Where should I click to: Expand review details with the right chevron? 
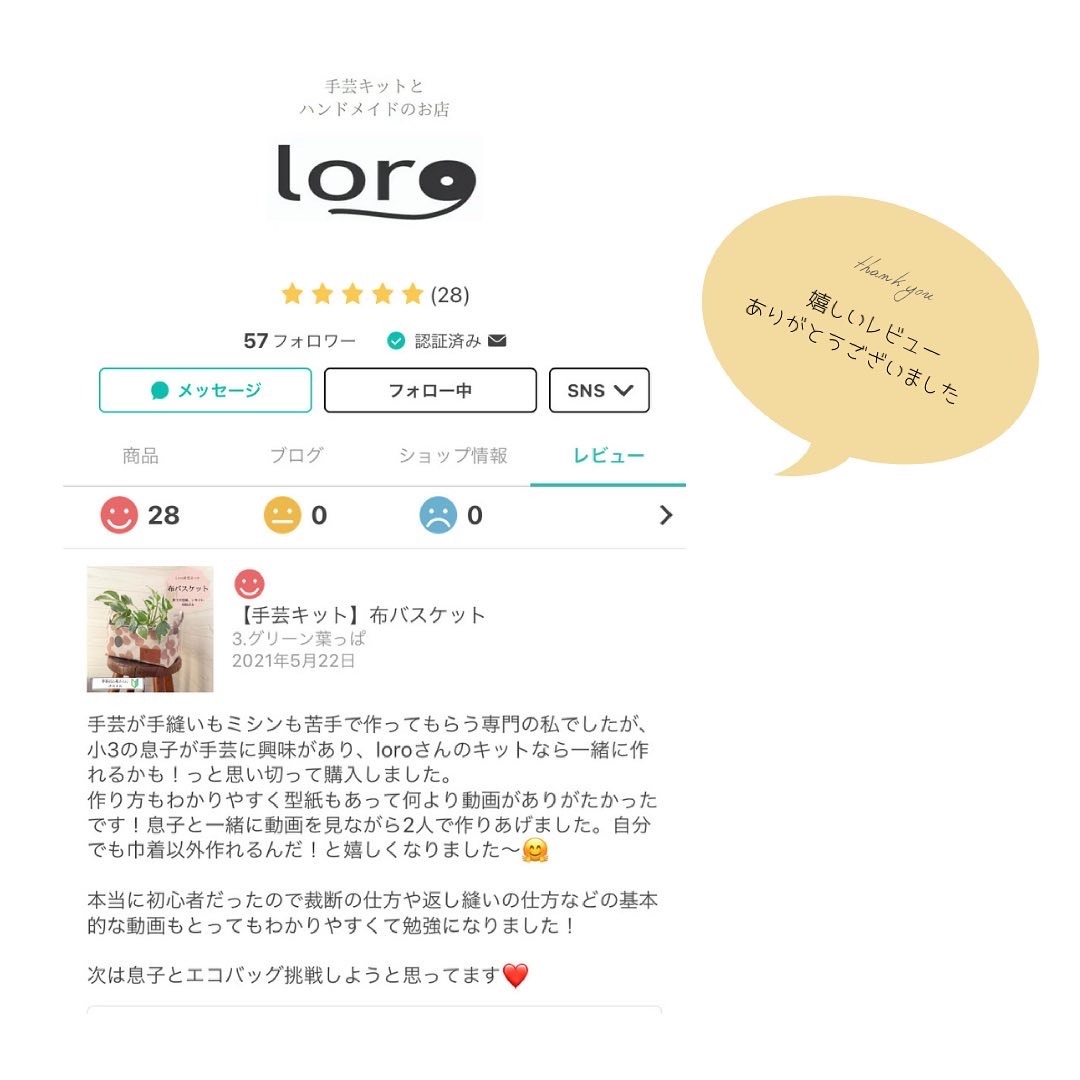(x=665, y=515)
